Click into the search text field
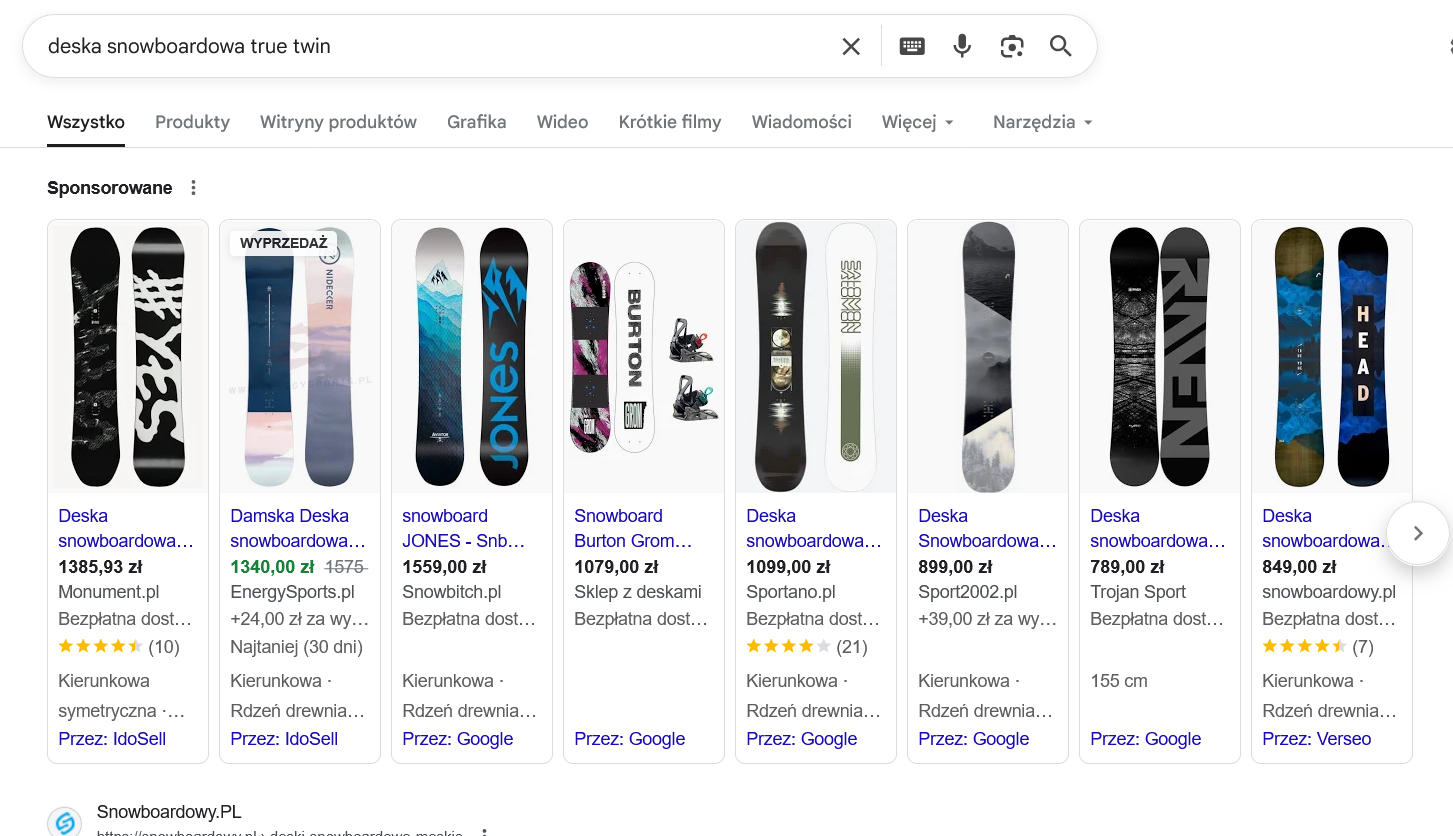 click(x=430, y=46)
